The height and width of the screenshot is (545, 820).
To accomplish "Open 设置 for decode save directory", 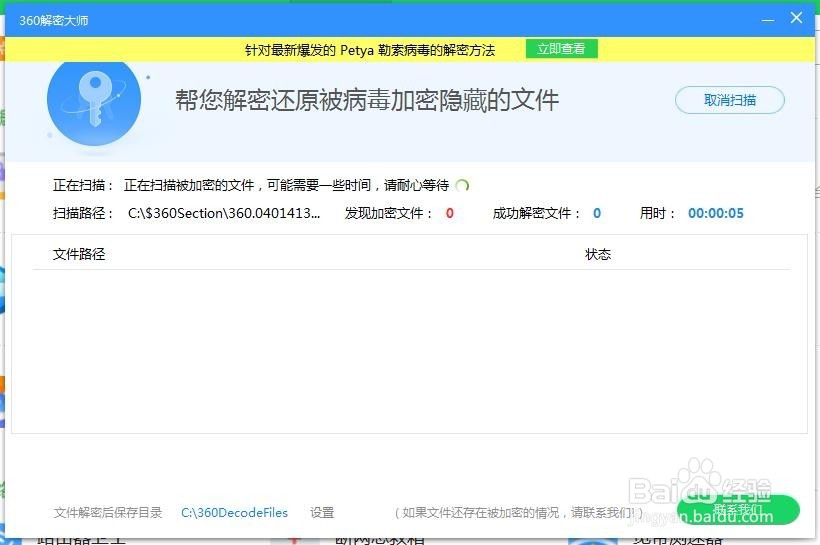I will [x=322, y=513].
